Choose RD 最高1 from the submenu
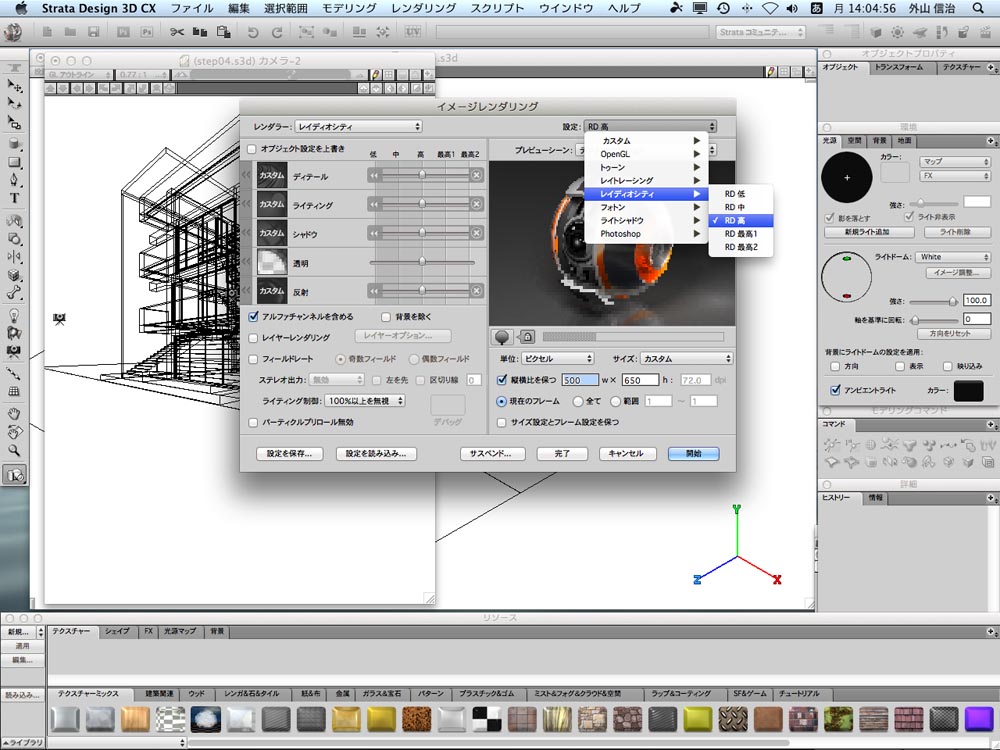The width and height of the screenshot is (1000, 750). (x=741, y=234)
